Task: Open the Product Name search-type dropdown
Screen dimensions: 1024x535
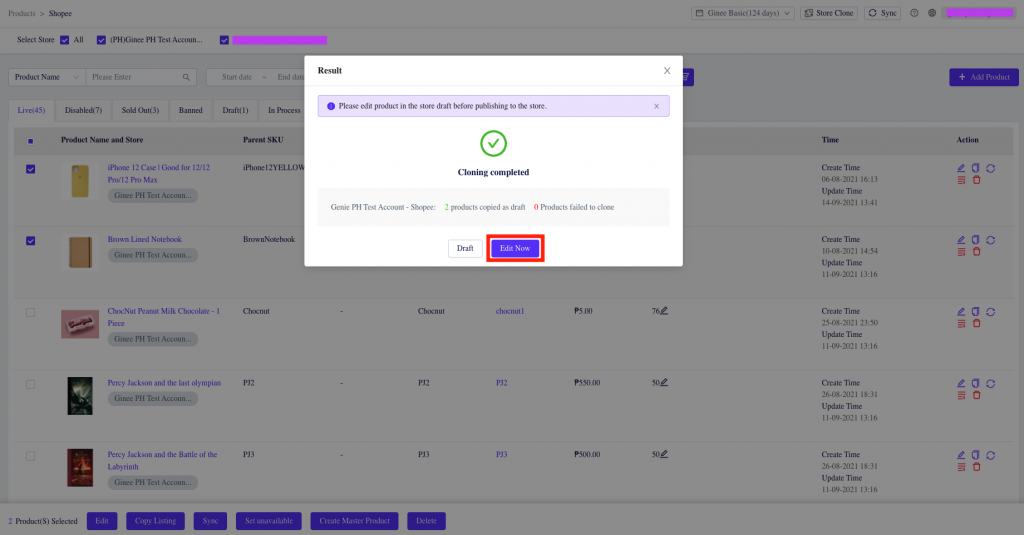Action: (46, 77)
